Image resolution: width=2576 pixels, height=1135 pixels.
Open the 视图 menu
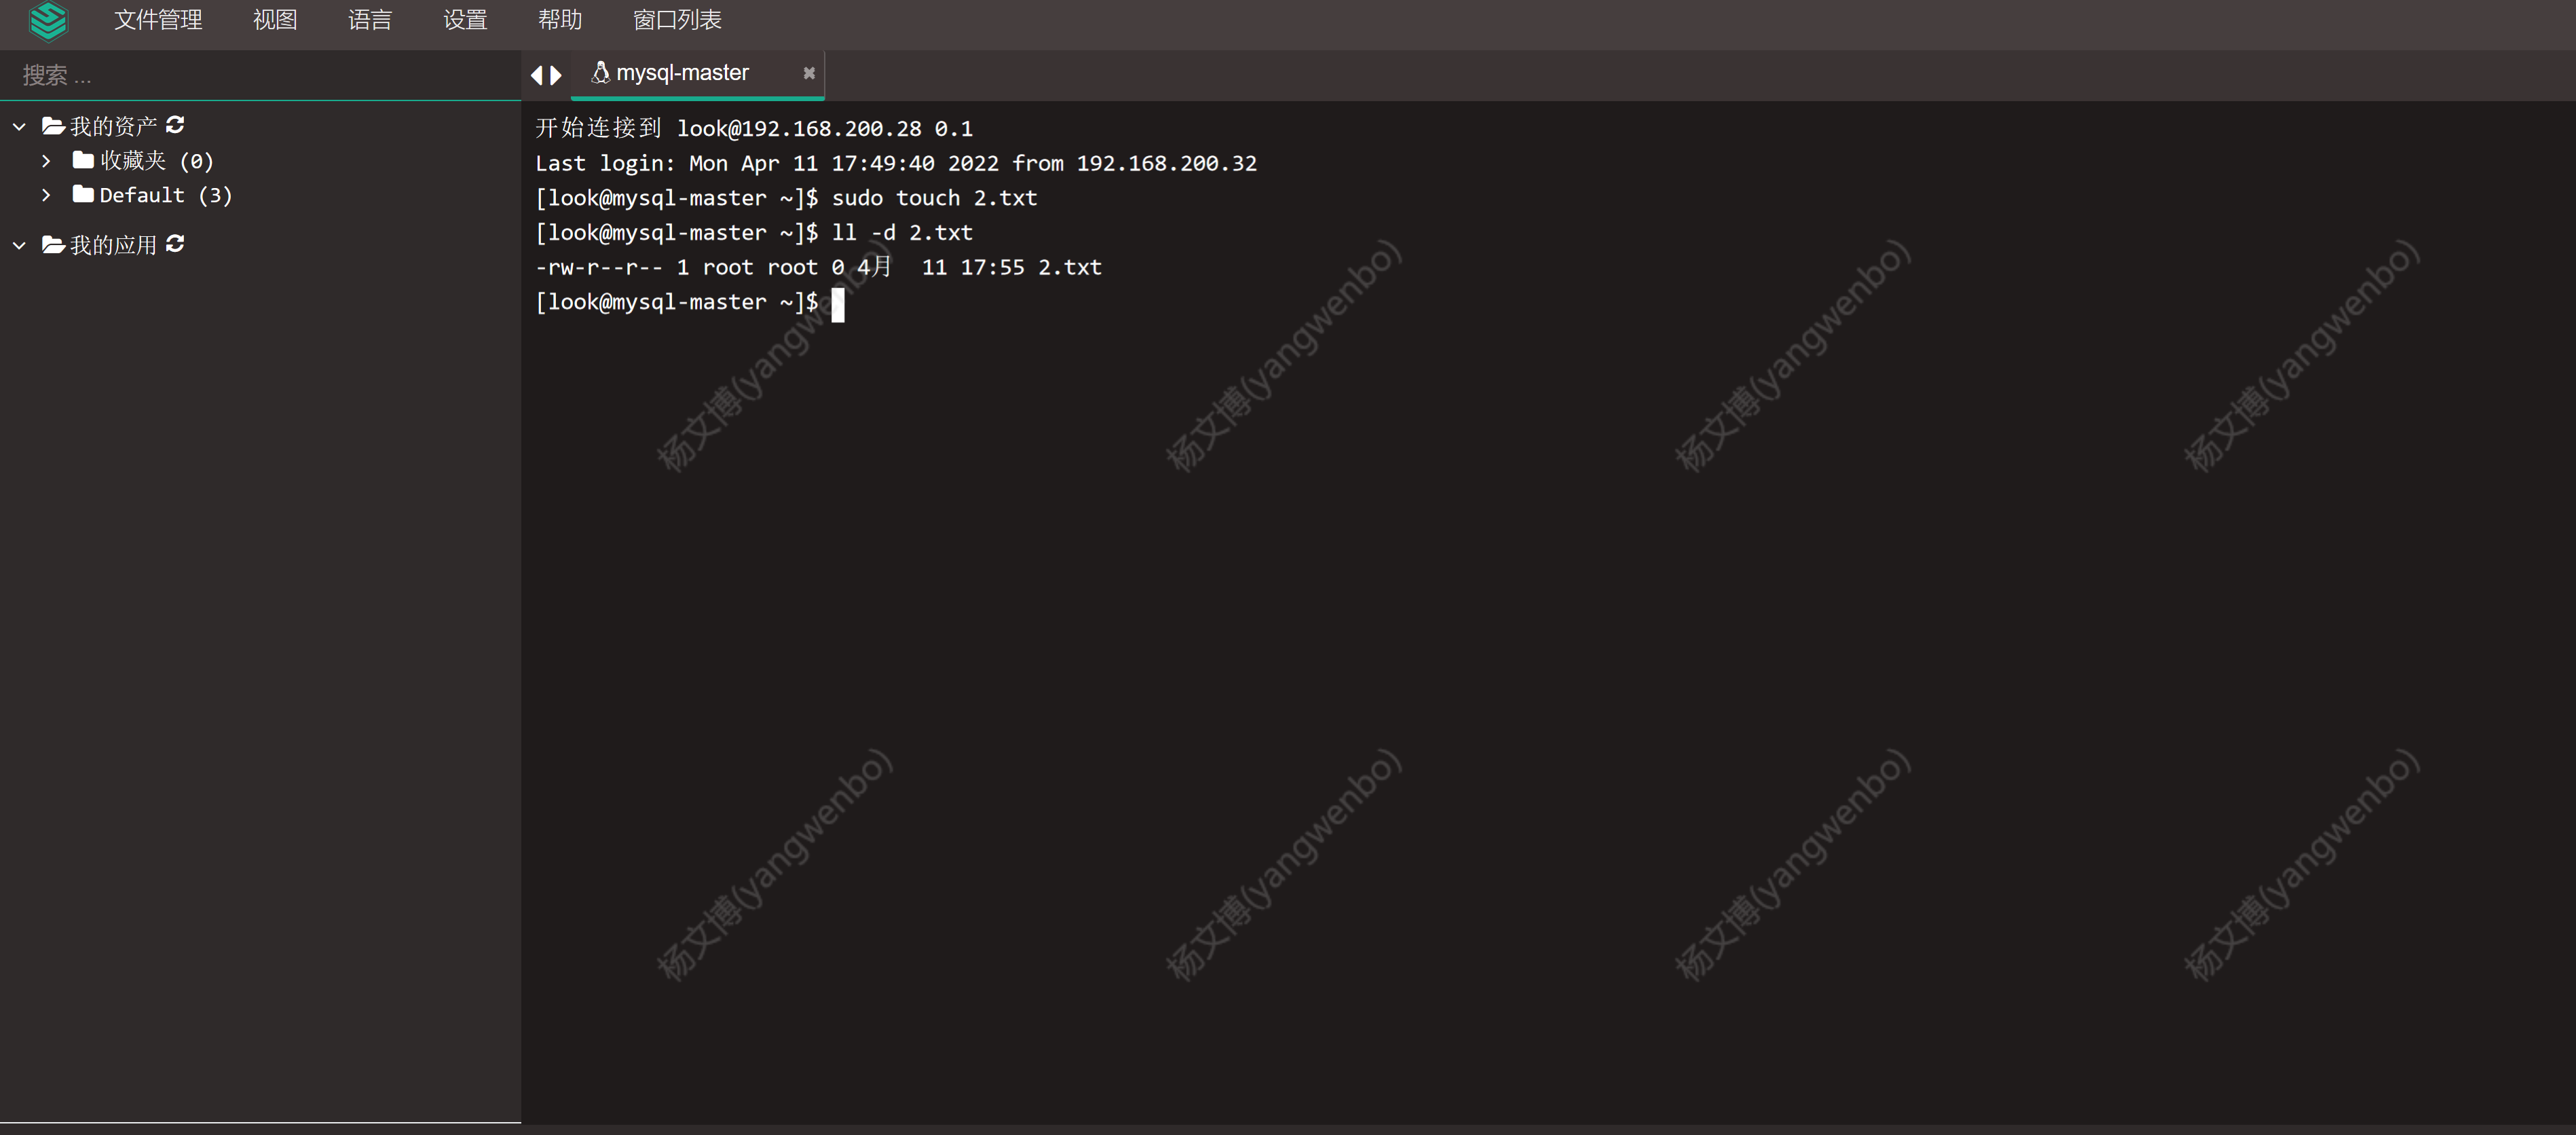(x=275, y=20)
